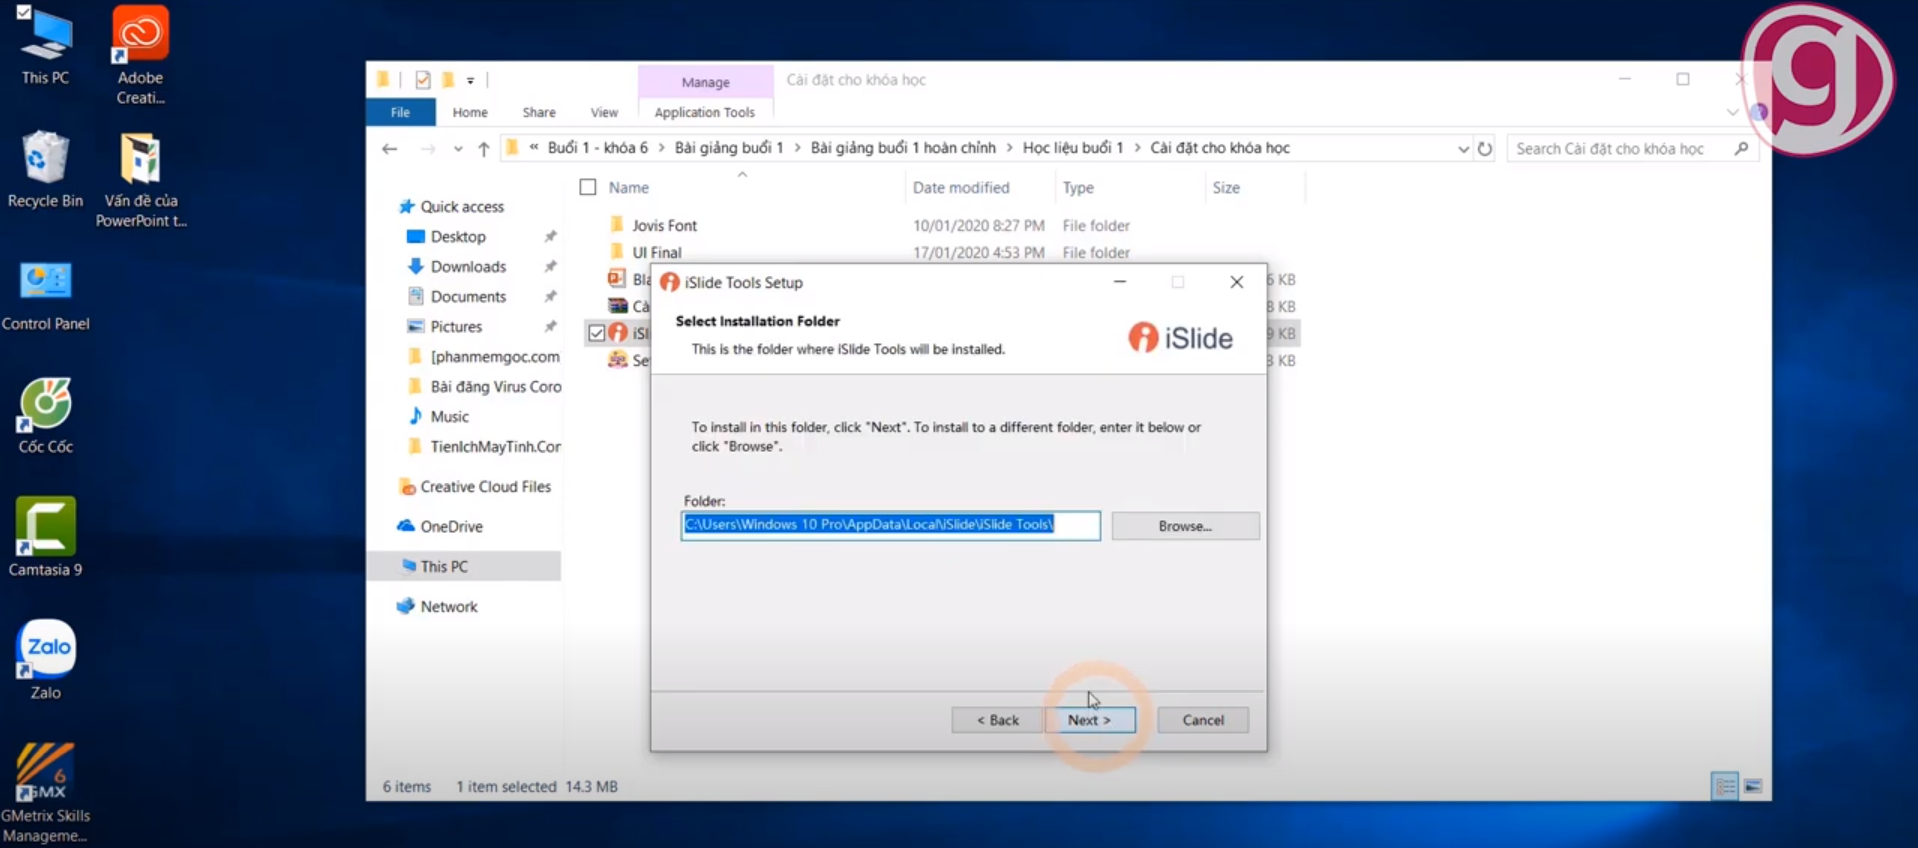Open the View ribbon tab
The height and width of the screenshot is (848, 1918).
pyautogui.click(x=604, y=112)
